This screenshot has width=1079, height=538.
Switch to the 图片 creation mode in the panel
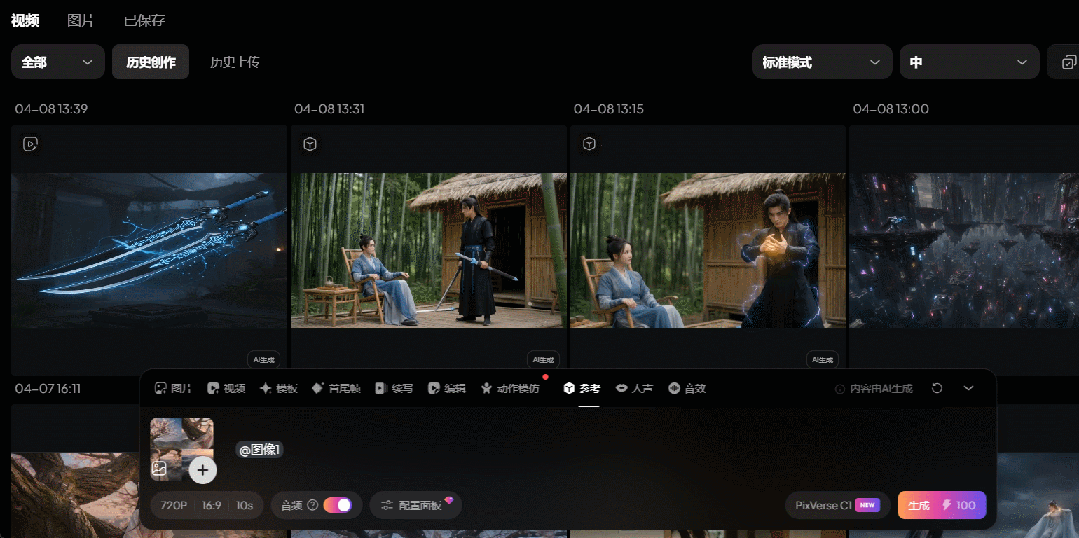[x=173, y=389]
